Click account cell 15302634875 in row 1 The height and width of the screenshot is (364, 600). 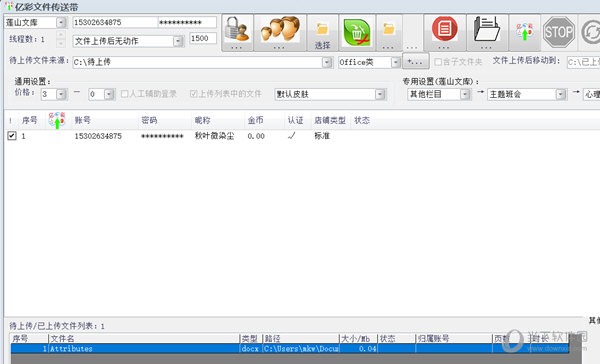[x=98, y=136]
